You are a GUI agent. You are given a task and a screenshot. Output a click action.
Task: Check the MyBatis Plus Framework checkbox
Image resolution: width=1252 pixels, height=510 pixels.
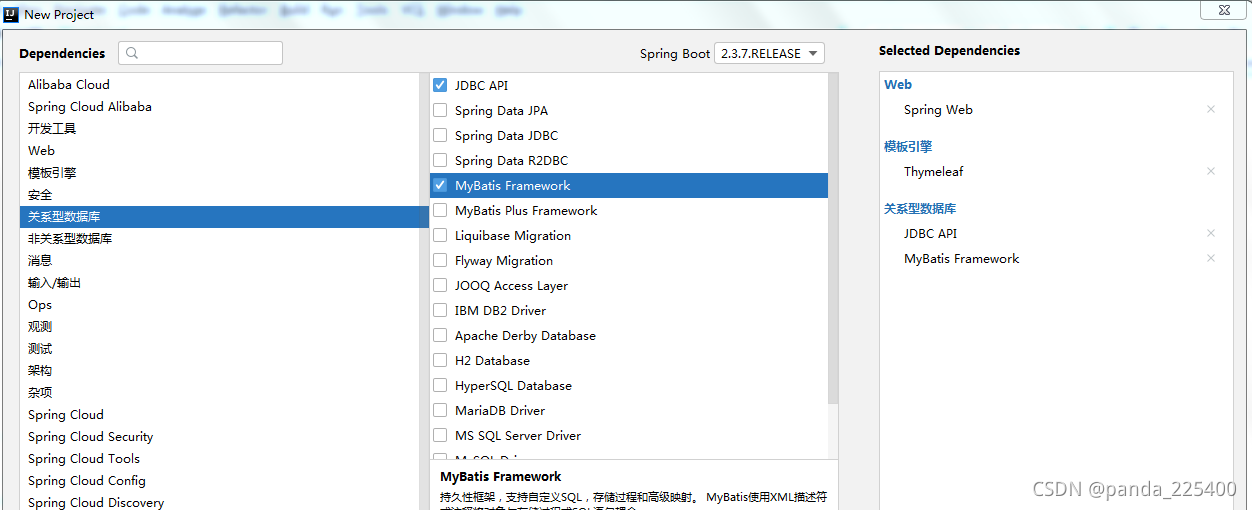point(440,211)
